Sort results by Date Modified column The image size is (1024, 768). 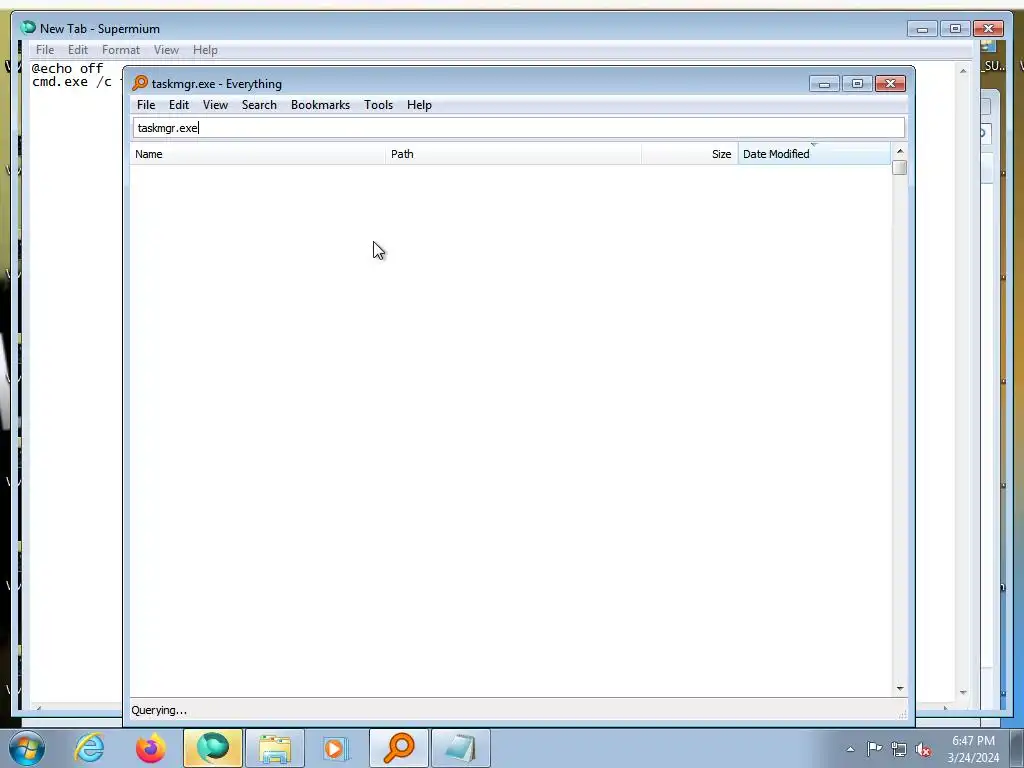click(814, 154)
